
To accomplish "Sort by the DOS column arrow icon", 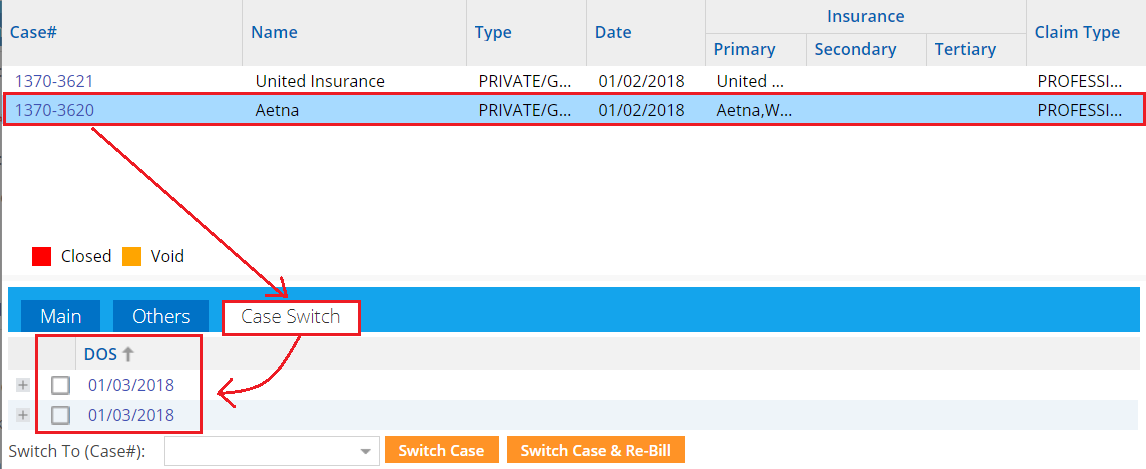I will [x=128, y=354].
